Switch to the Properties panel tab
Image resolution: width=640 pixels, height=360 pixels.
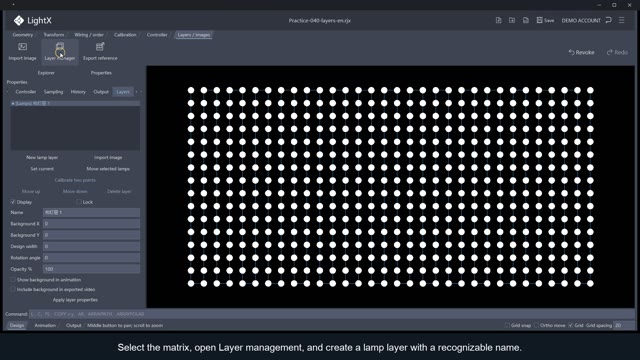(x=101, y=73)
